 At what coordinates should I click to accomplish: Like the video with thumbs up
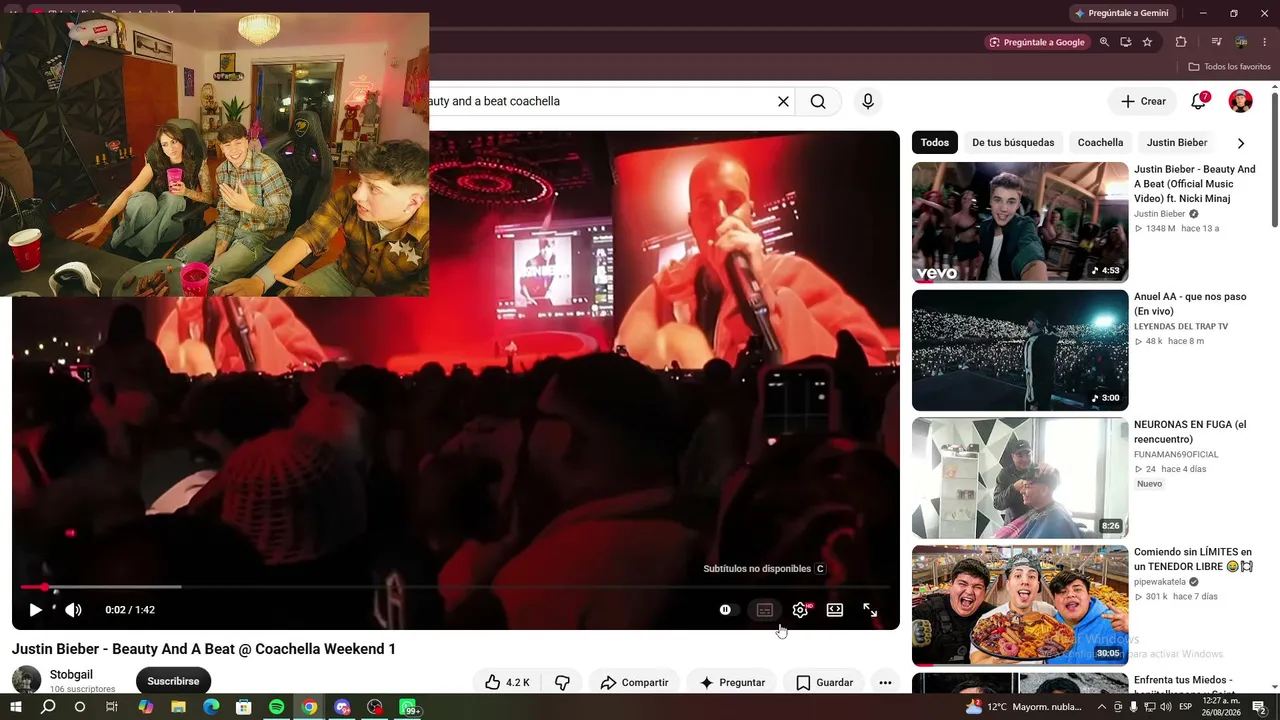[508, 682]
